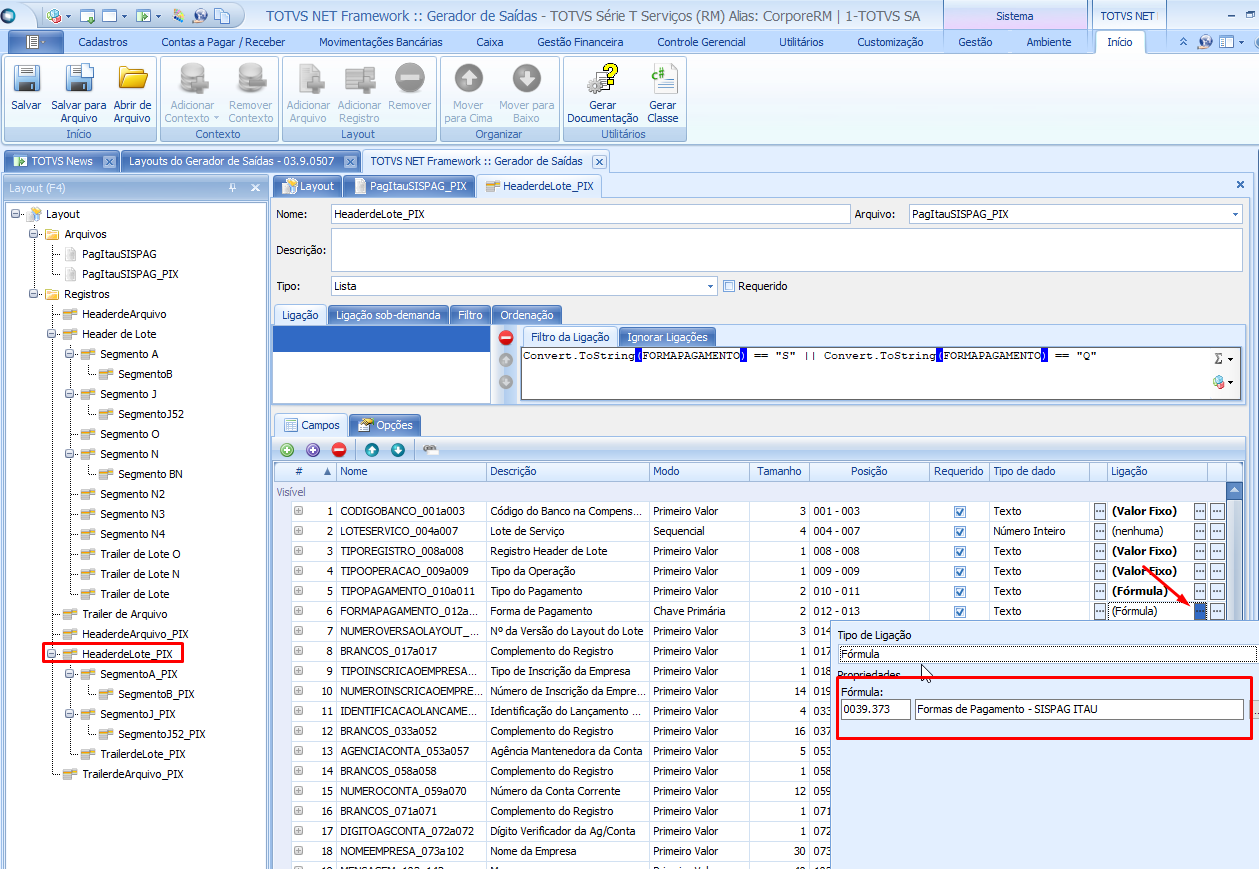Open the sigma formula menu icon
Image resolution: width=1259 pixels, height=869 pixels.
[1222, 359]
